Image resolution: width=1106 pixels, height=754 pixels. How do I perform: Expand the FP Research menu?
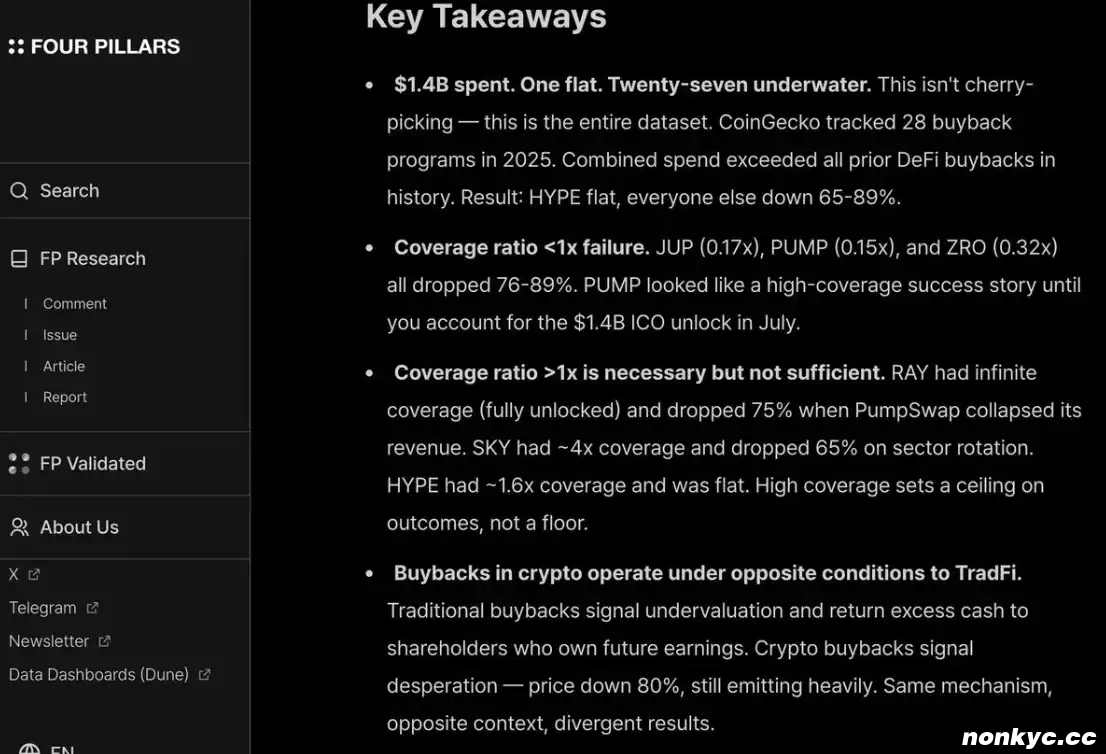coord(93,259)
